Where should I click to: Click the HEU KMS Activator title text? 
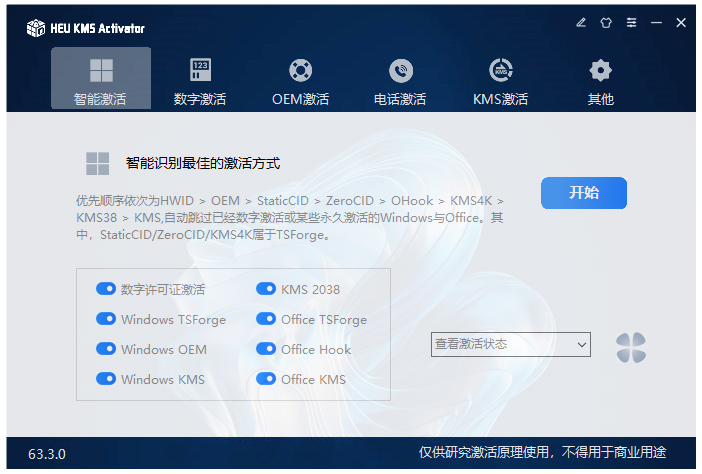(97, 29)
